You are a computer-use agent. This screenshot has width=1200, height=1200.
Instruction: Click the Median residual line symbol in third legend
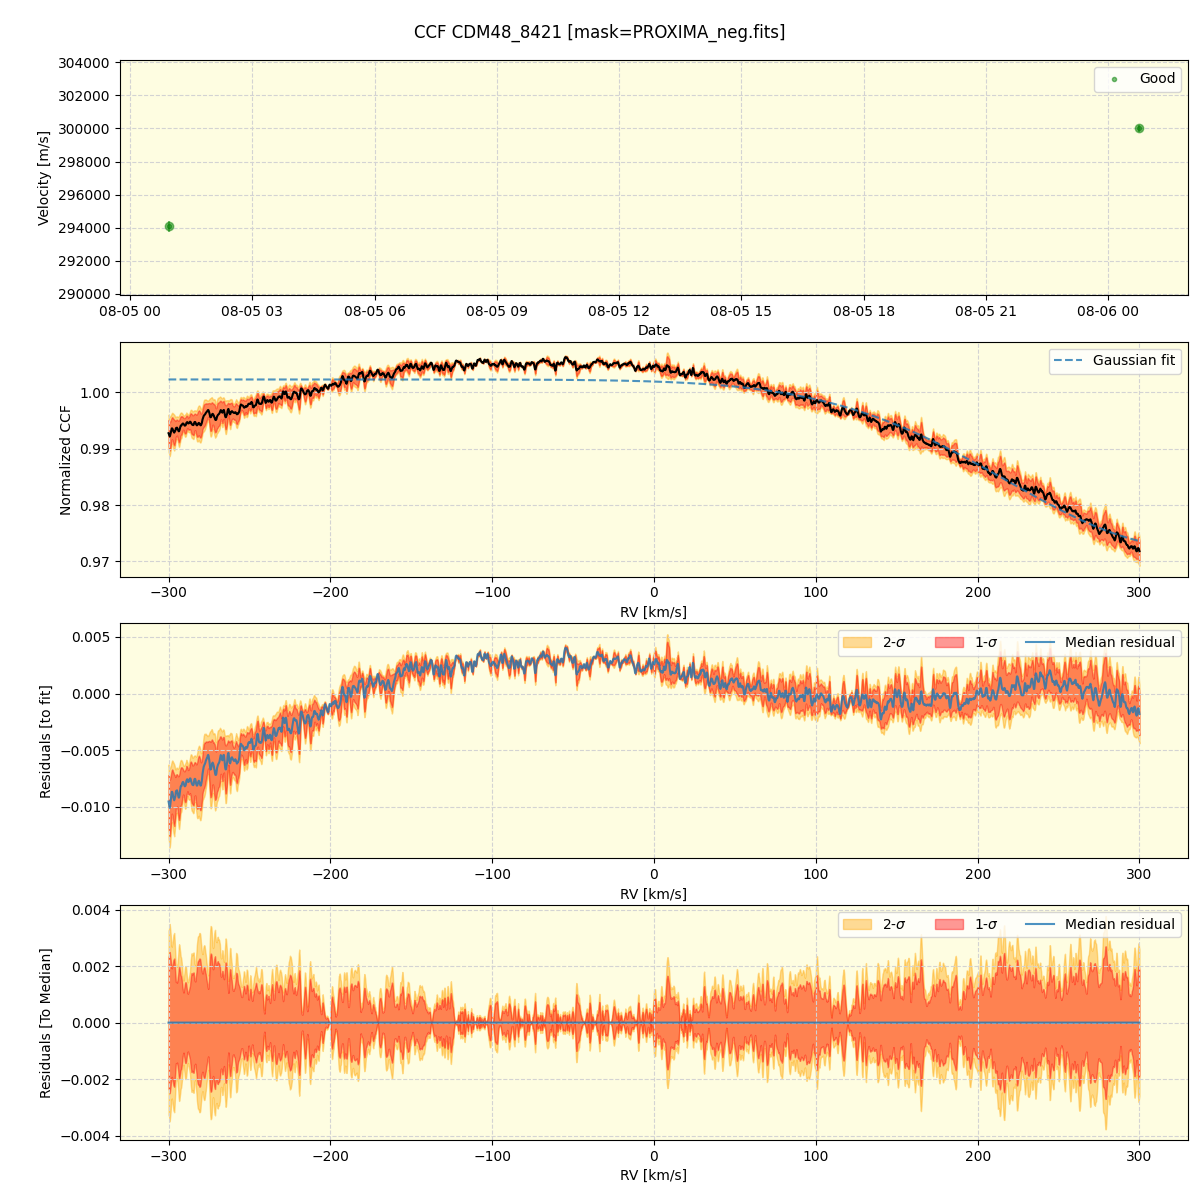coord(1040,644)
